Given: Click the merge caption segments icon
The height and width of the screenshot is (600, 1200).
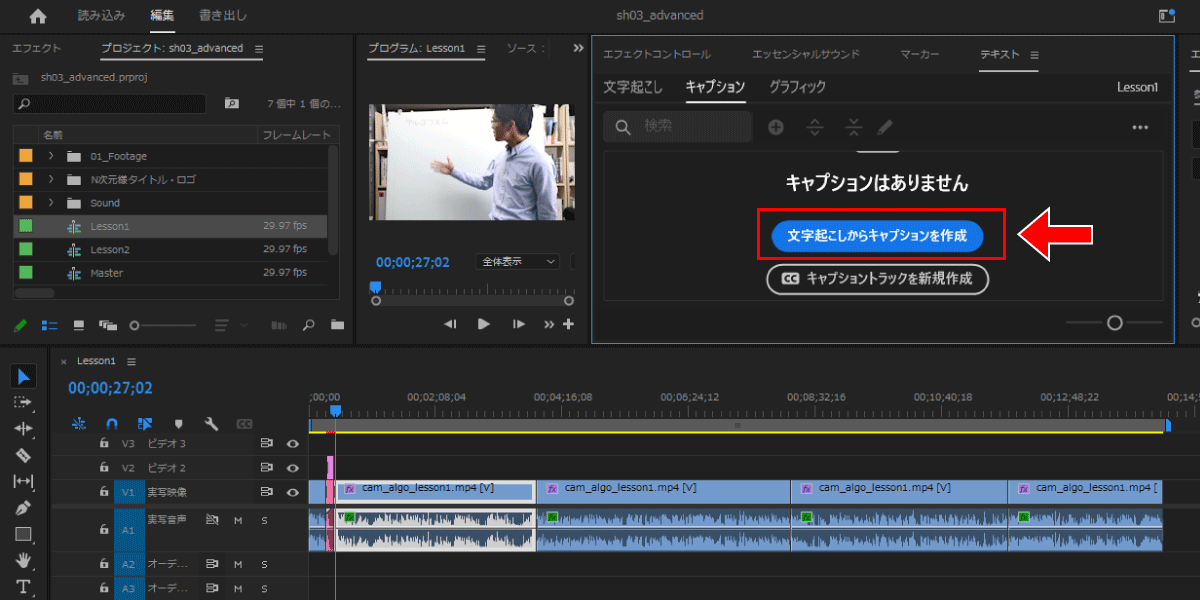Looking at the screenshot, I should (853, 127).
